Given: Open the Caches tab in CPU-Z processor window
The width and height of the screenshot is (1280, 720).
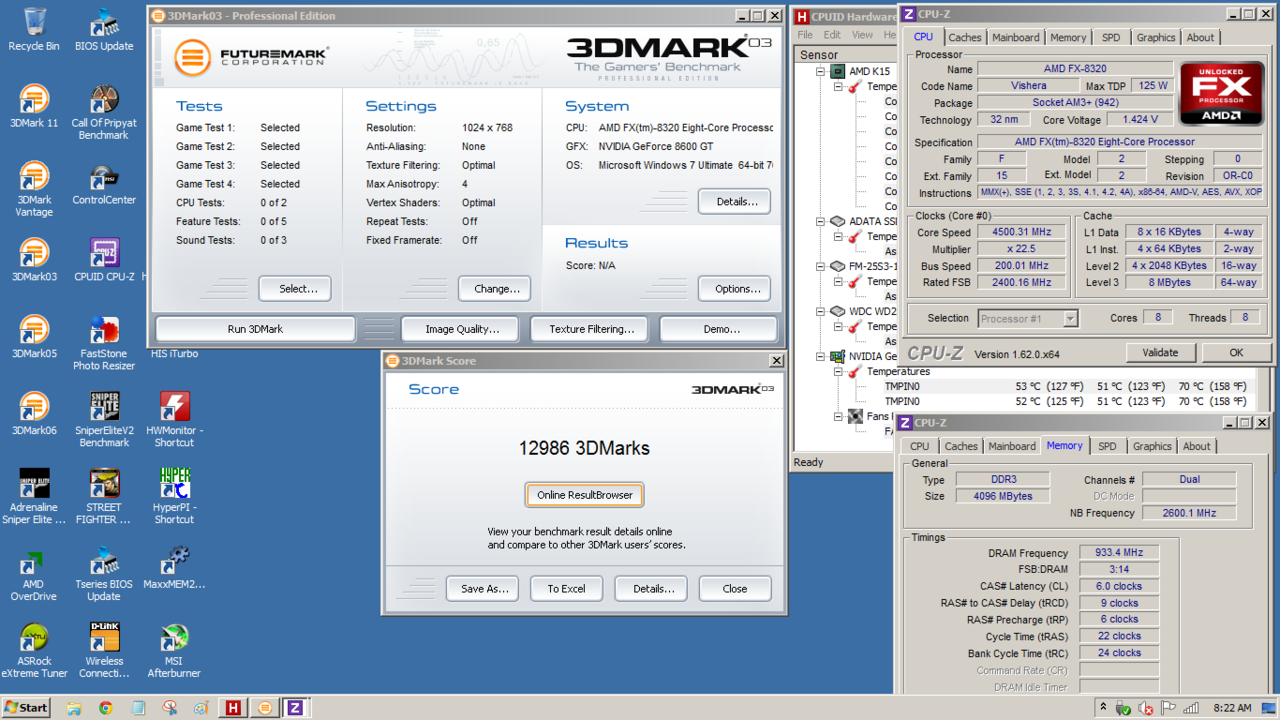Looking at the screenshot, I should point(965,37).
